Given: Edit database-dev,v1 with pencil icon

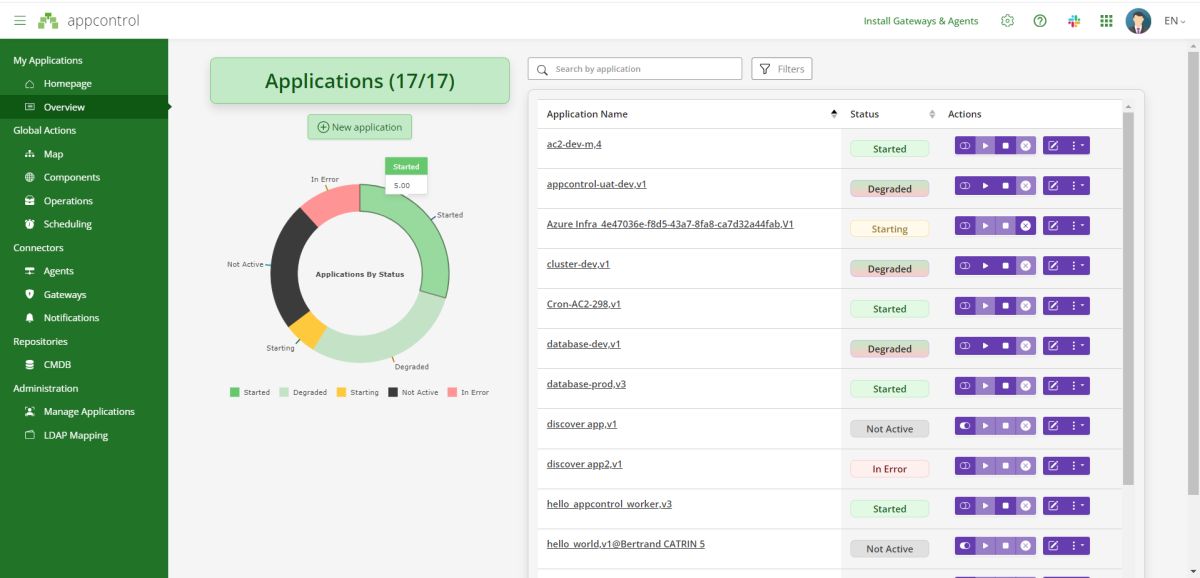Looking at the screenshot, I should tap(1053, 346).
